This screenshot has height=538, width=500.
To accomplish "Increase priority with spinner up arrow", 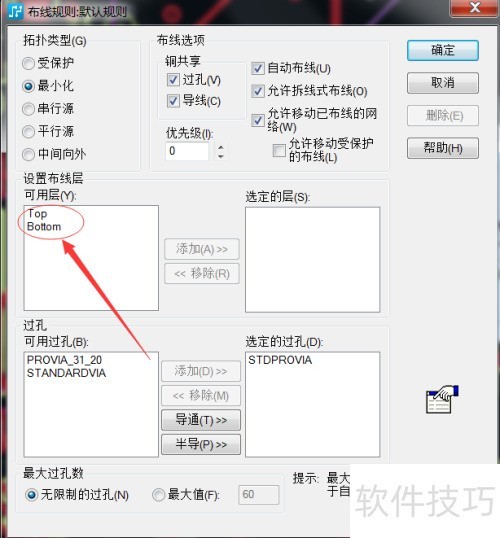I will click(x=221, y=147).
